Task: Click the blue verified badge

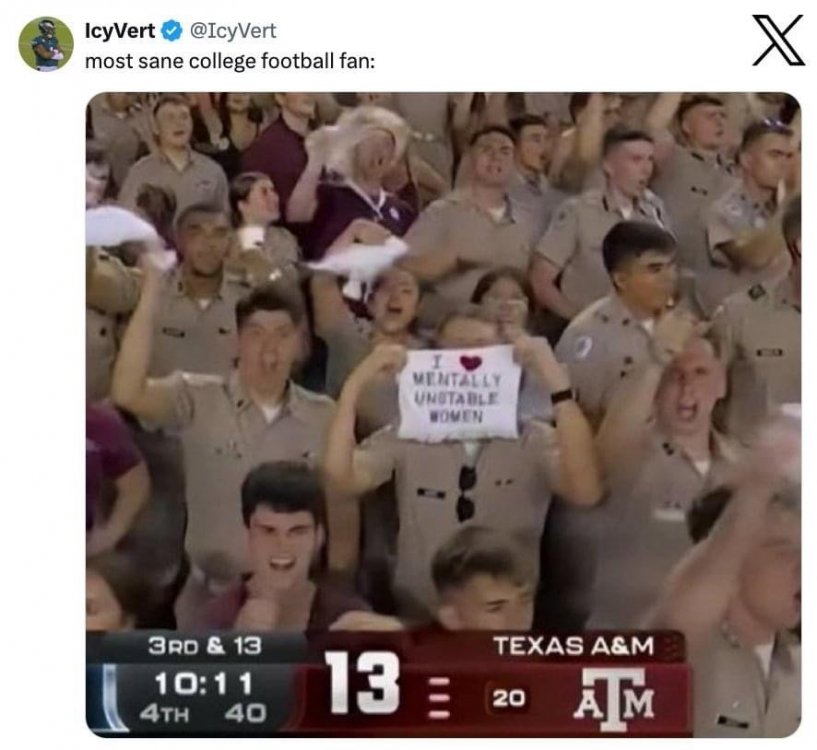Action: click(x=173, y=32)
